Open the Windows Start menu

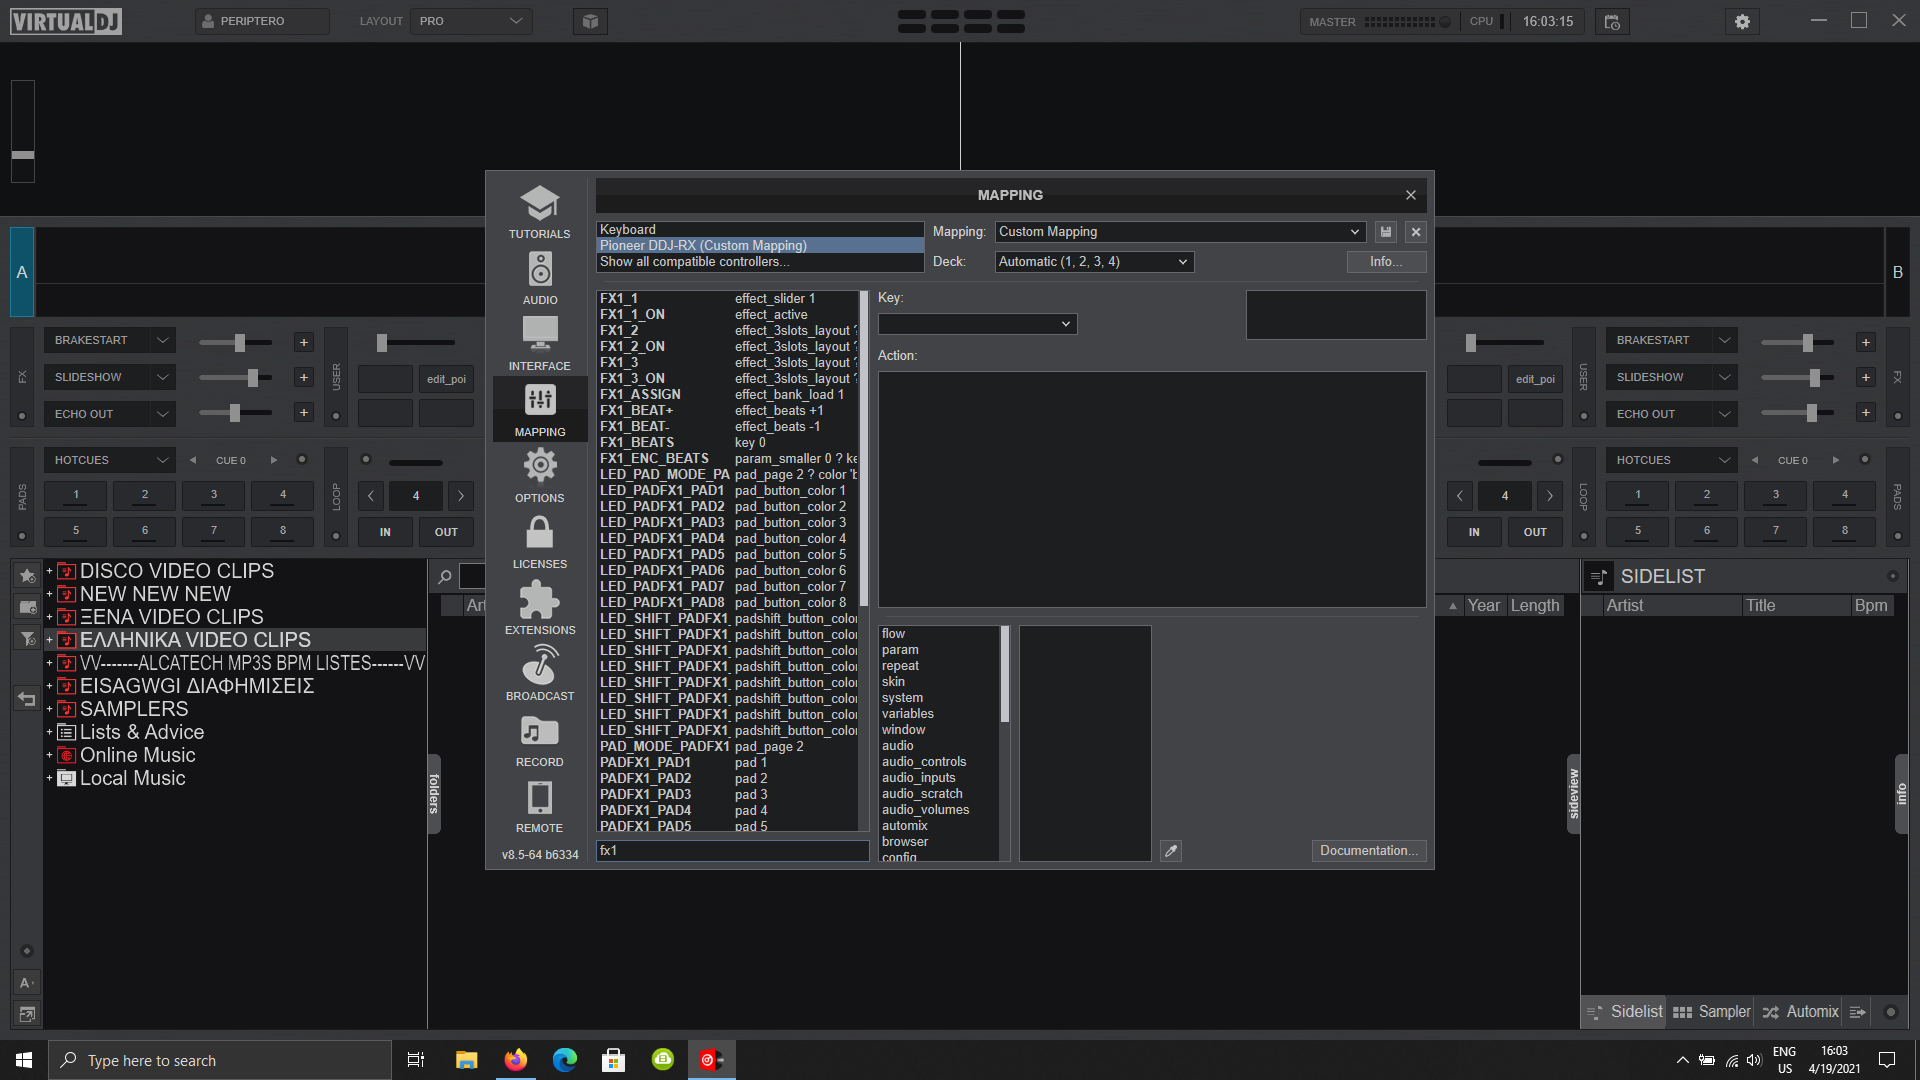(x=24, y=1060)
